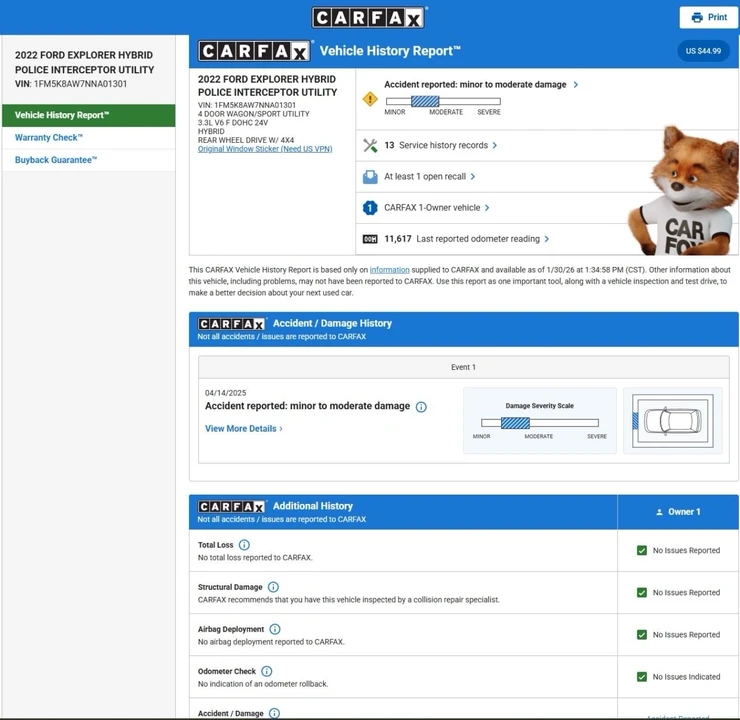Click the US $44.99 price badge
The image size is (740, 720).
click(x=703, y=51)
